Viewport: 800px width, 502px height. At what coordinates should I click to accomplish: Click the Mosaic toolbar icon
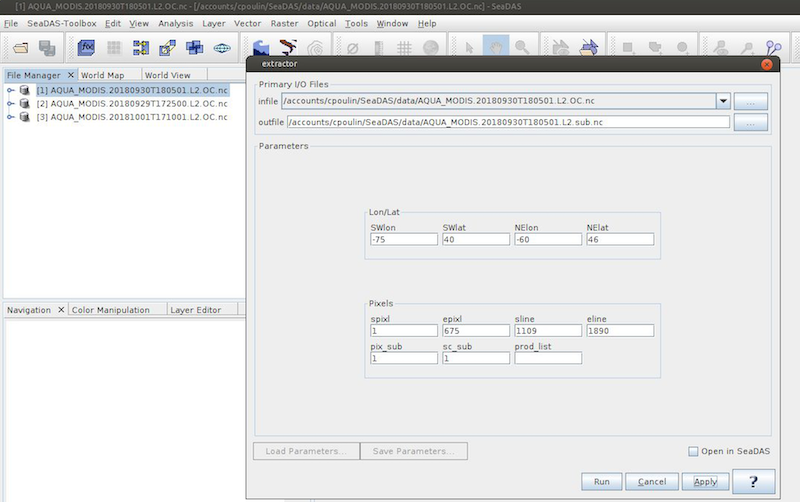194,47
